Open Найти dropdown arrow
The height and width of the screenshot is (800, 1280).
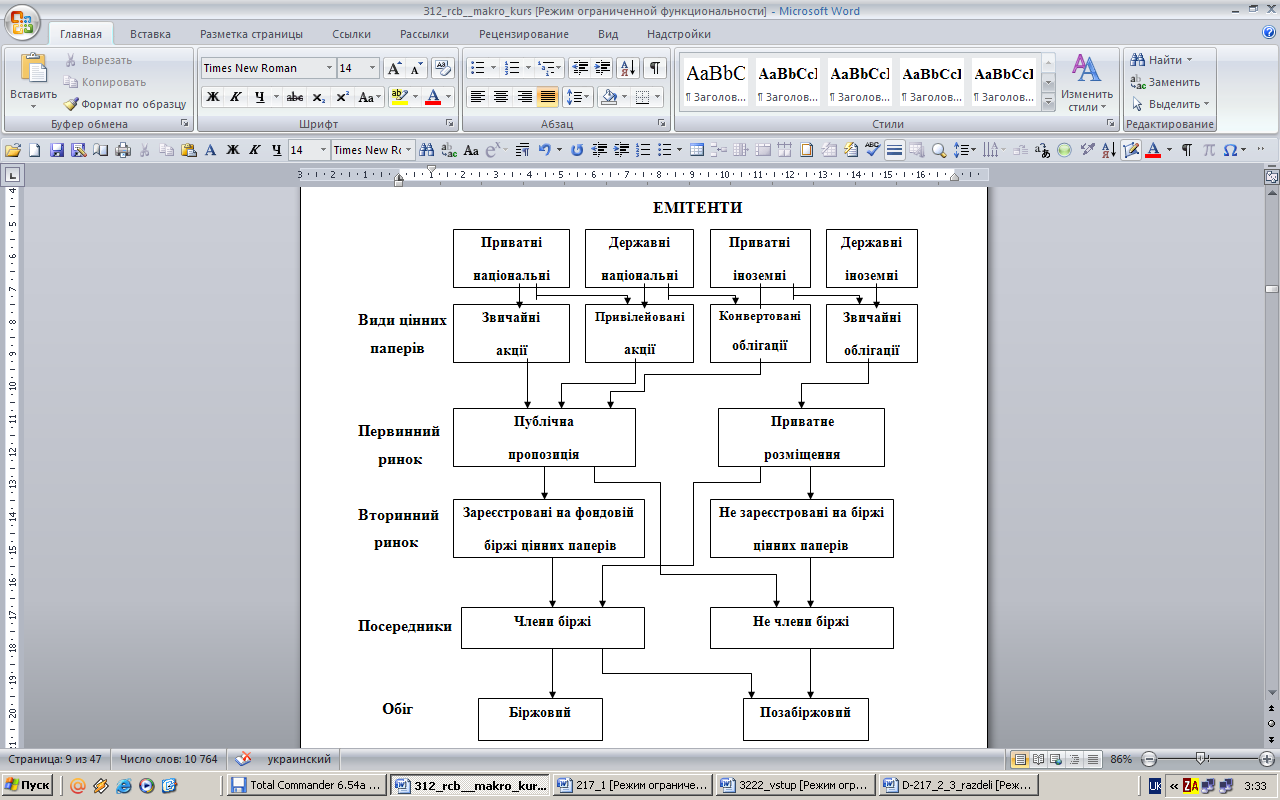pos(1190,60)
